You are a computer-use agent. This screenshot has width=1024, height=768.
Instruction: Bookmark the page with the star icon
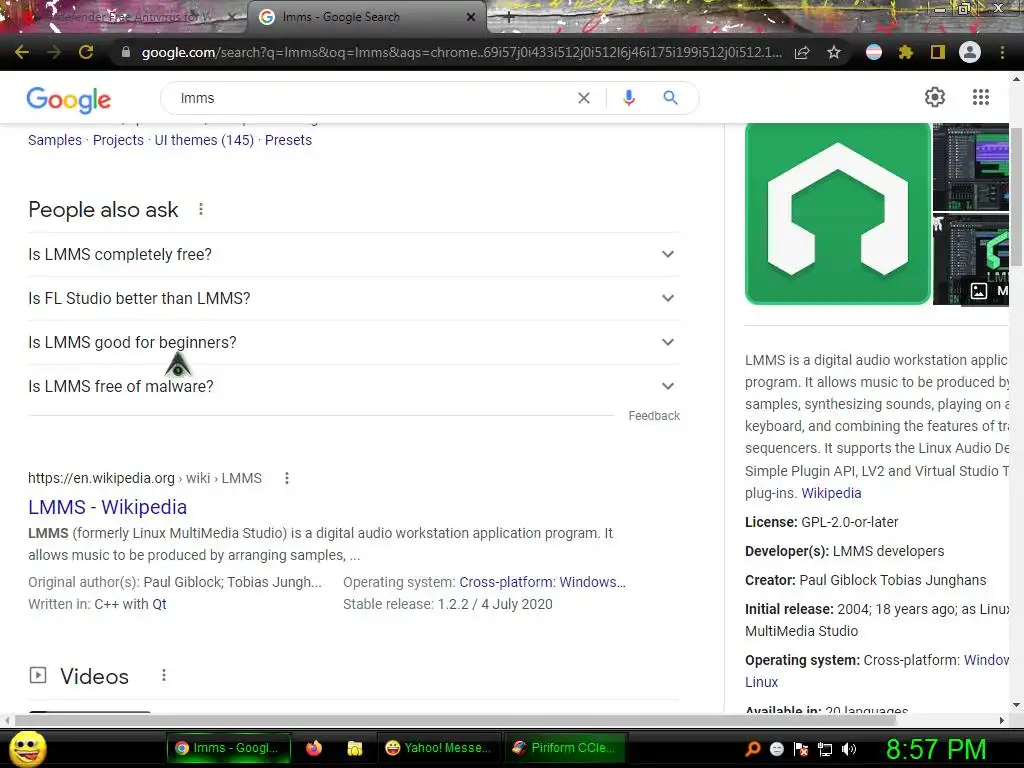(x=834, y=52)
